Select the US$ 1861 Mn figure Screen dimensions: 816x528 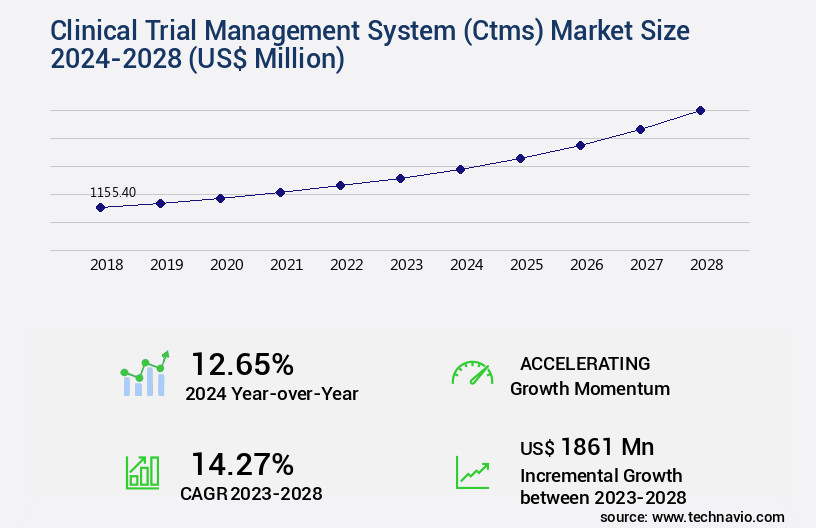click(587, 447)
